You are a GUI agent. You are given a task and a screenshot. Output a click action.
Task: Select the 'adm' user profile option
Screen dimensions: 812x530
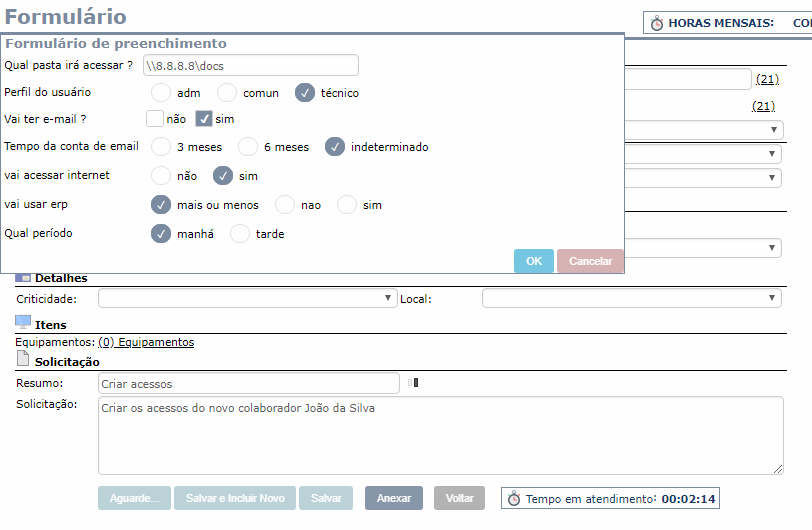161,93
